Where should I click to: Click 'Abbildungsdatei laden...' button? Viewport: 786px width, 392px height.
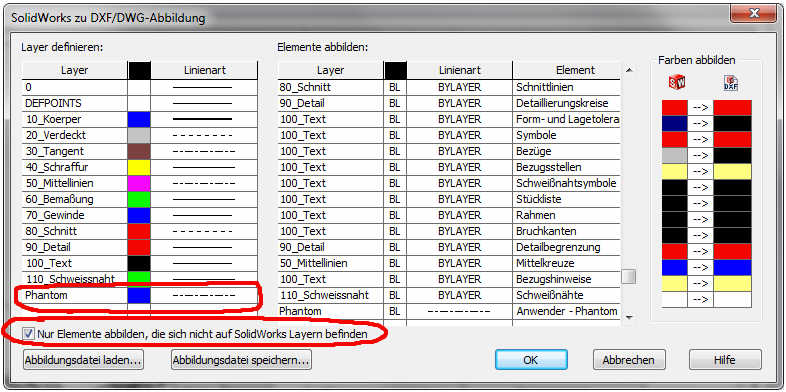click(83, 359)
